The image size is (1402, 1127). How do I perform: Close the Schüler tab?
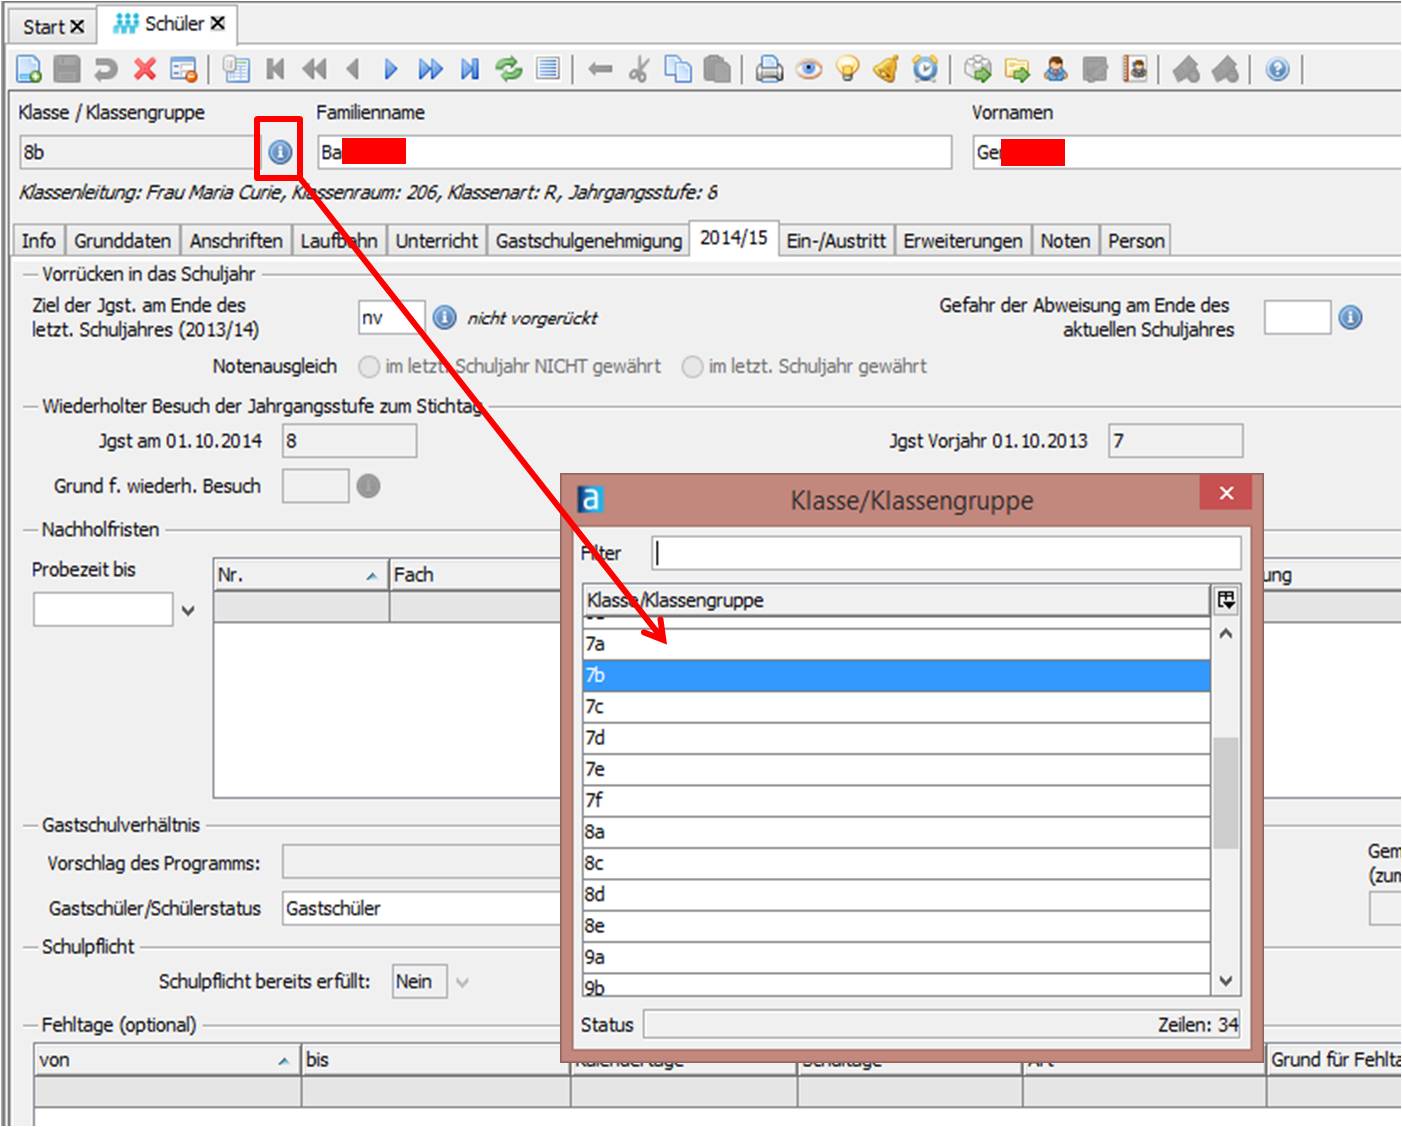point(218,23)
